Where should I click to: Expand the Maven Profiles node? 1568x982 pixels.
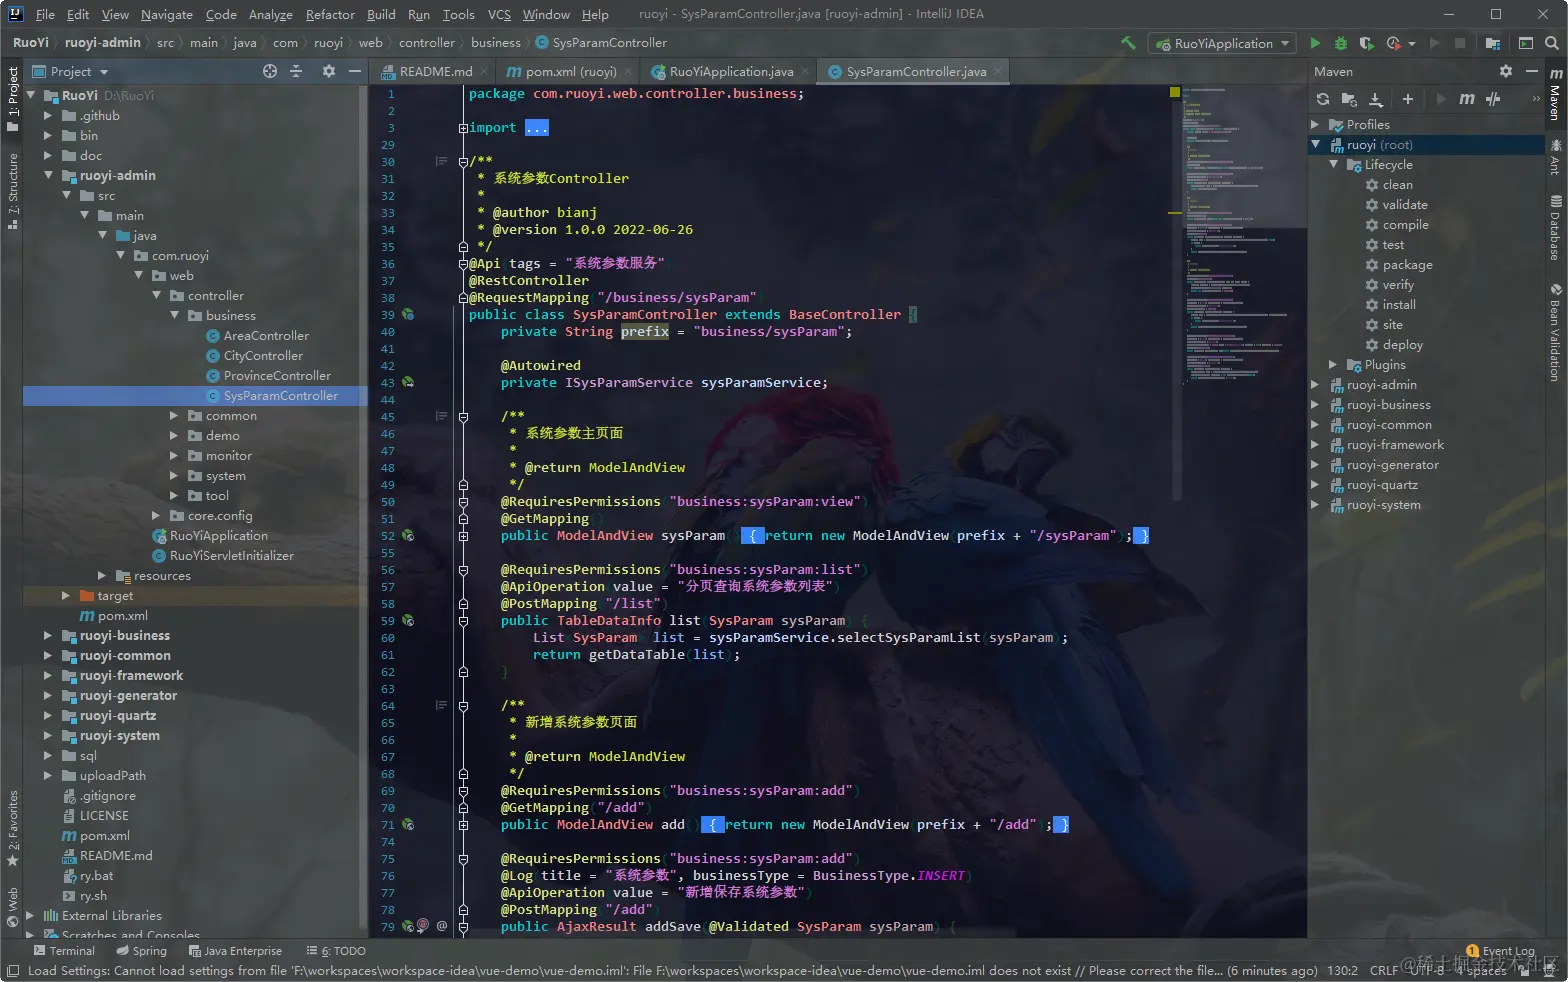[1316, 125]
